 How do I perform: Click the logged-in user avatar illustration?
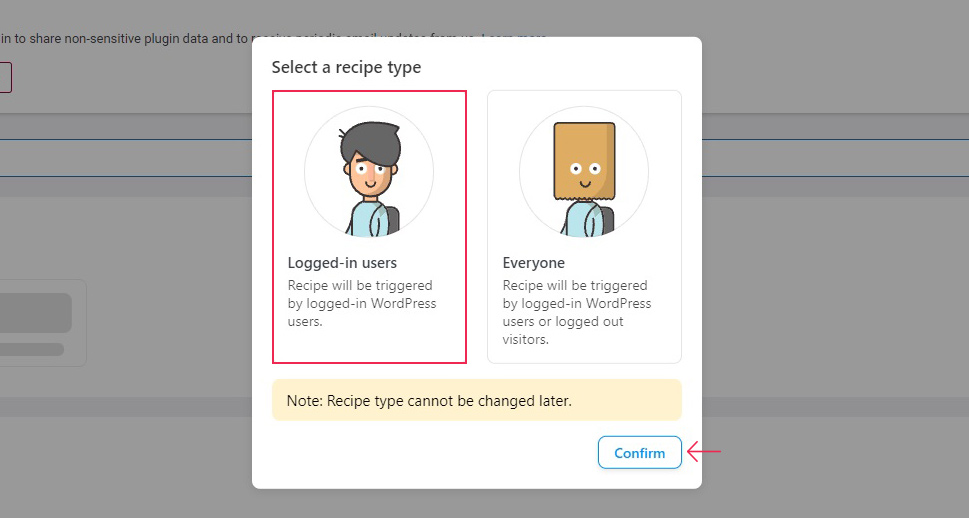pyautogui.click(x=369, y=172)
